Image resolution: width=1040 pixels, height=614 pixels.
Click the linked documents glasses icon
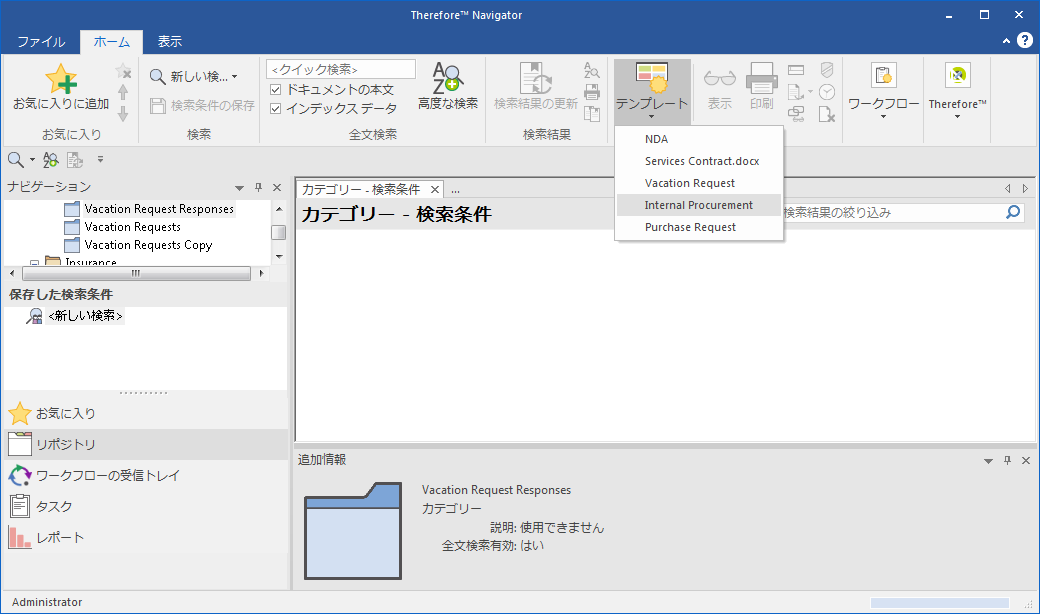tap(797, 114)
